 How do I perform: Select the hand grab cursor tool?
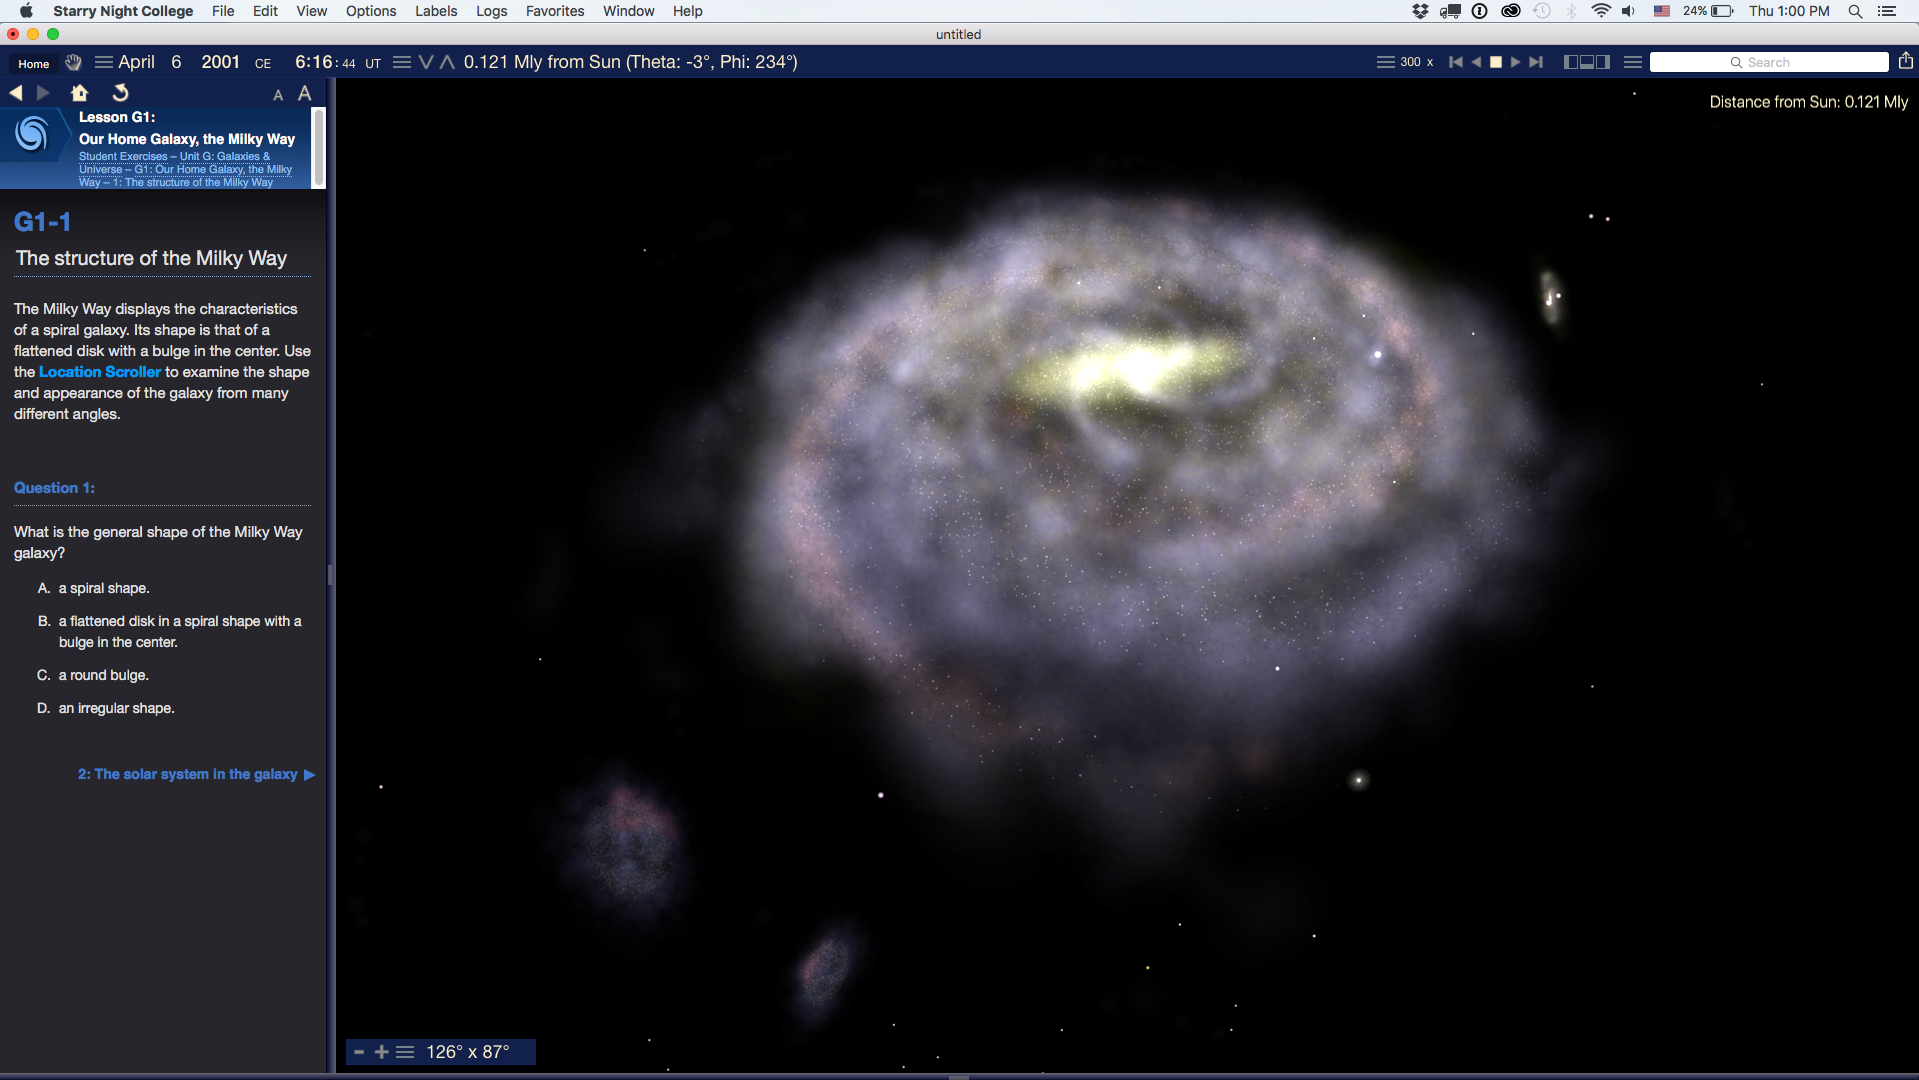tap(73, 62)
